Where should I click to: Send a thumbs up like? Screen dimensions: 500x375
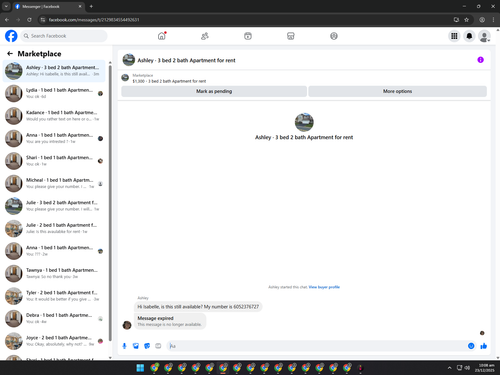484,346
